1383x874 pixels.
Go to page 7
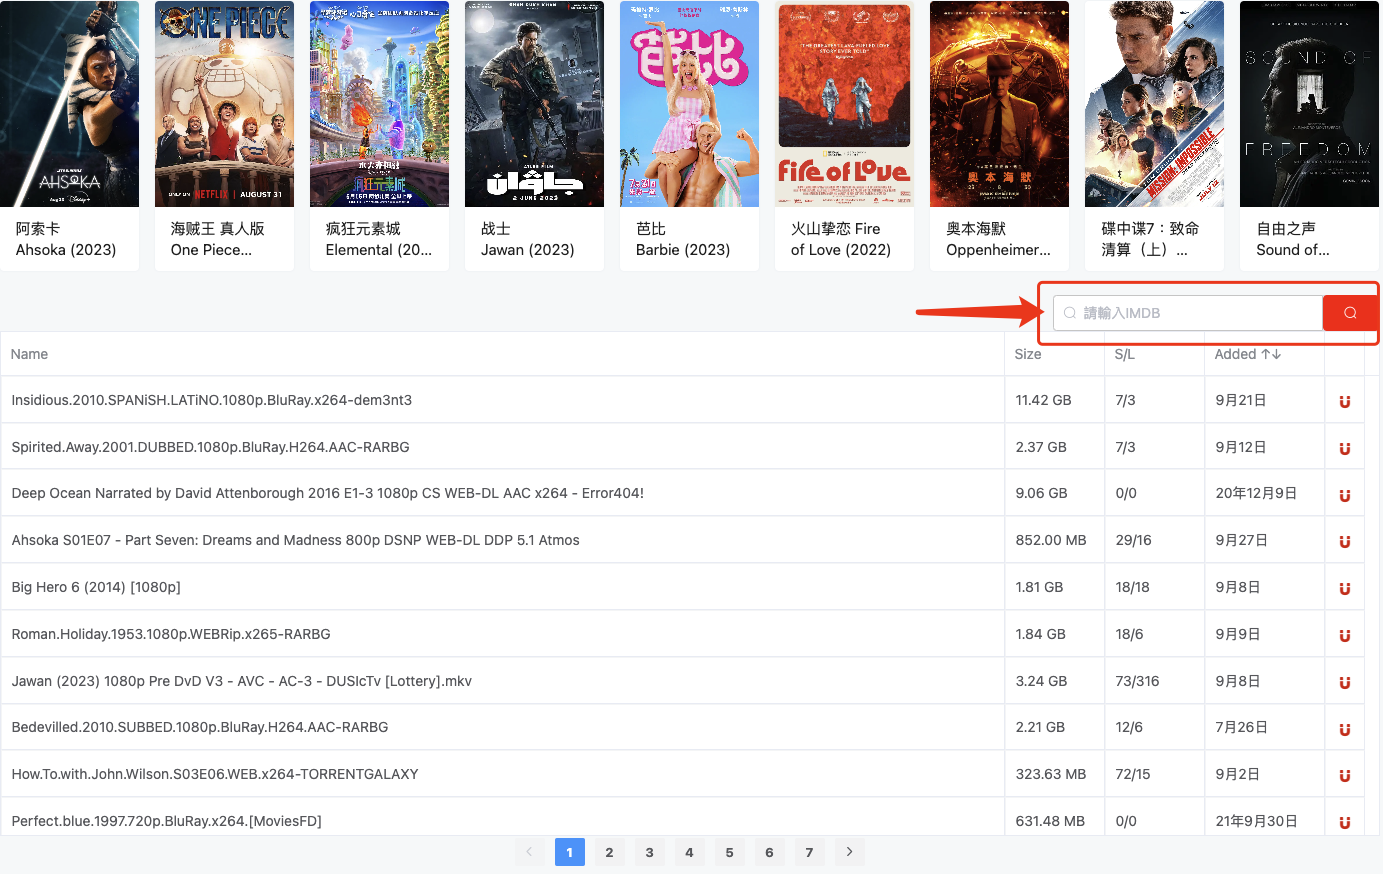pyautogui.click(x=809, y=852)
